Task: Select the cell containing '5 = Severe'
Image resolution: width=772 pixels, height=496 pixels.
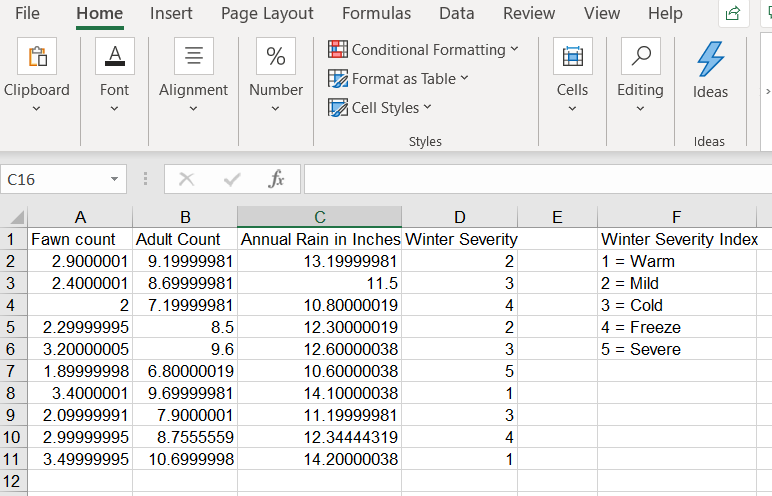Action: pos(677,349)
